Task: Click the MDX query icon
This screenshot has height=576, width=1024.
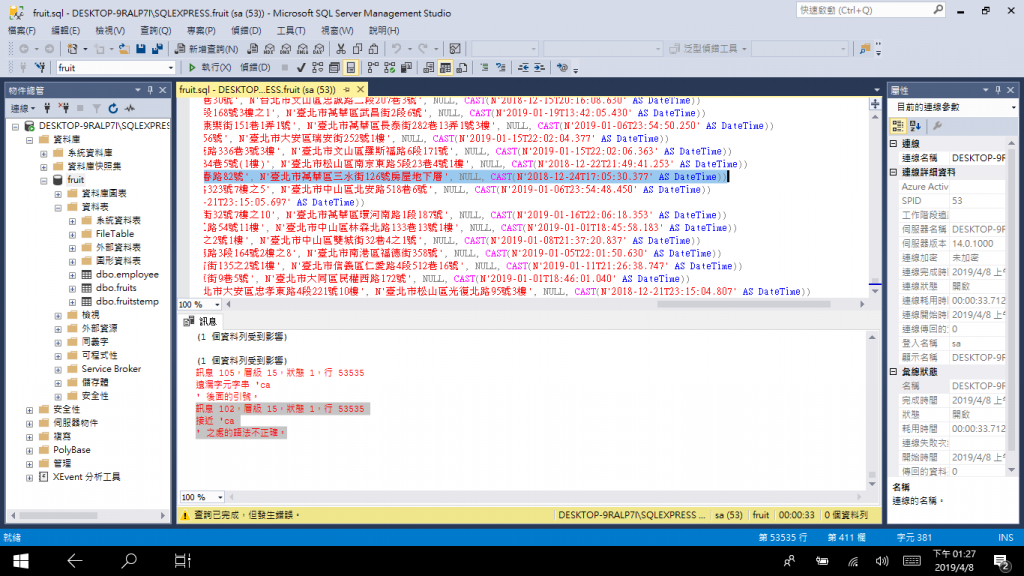Action: click(x=269, y=49)
